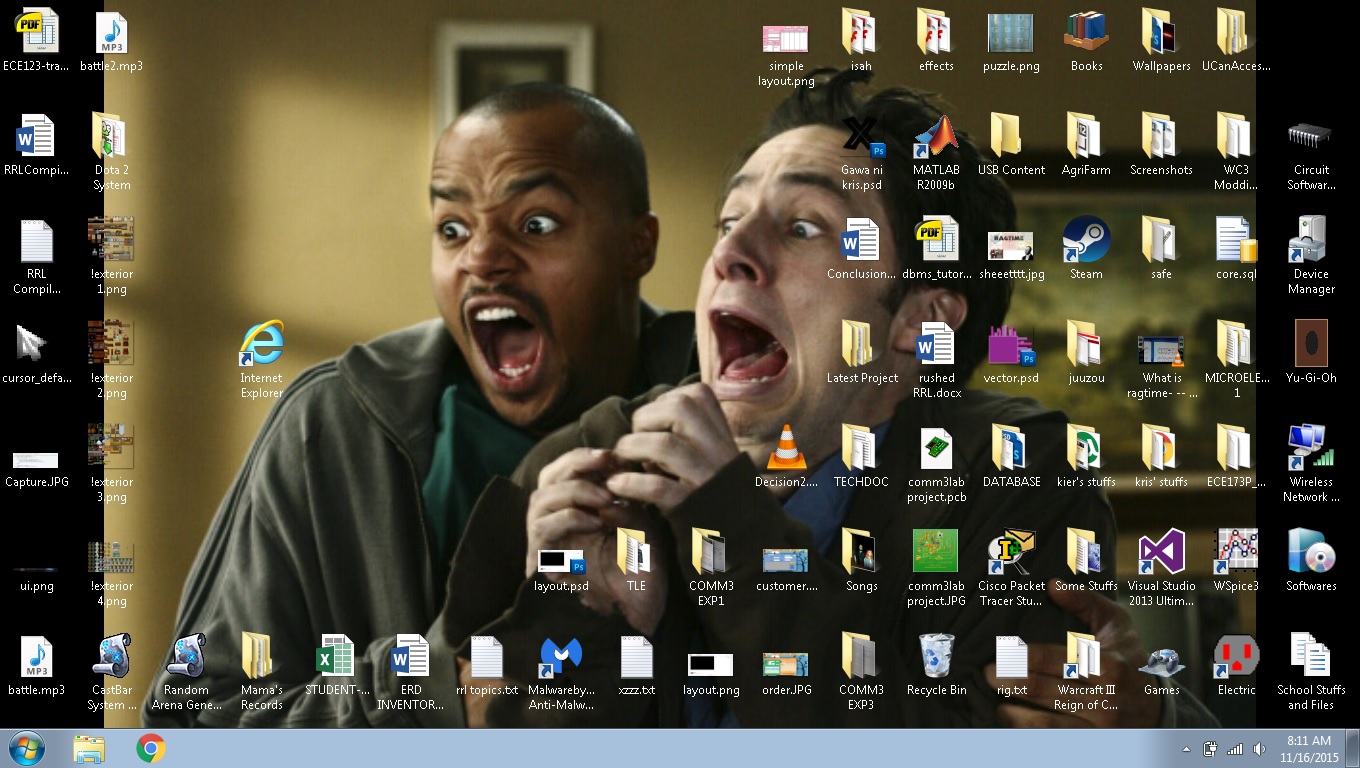Open the CastBar System script file
This screenshot has width=1360, height=768.
tap(111, 657)
